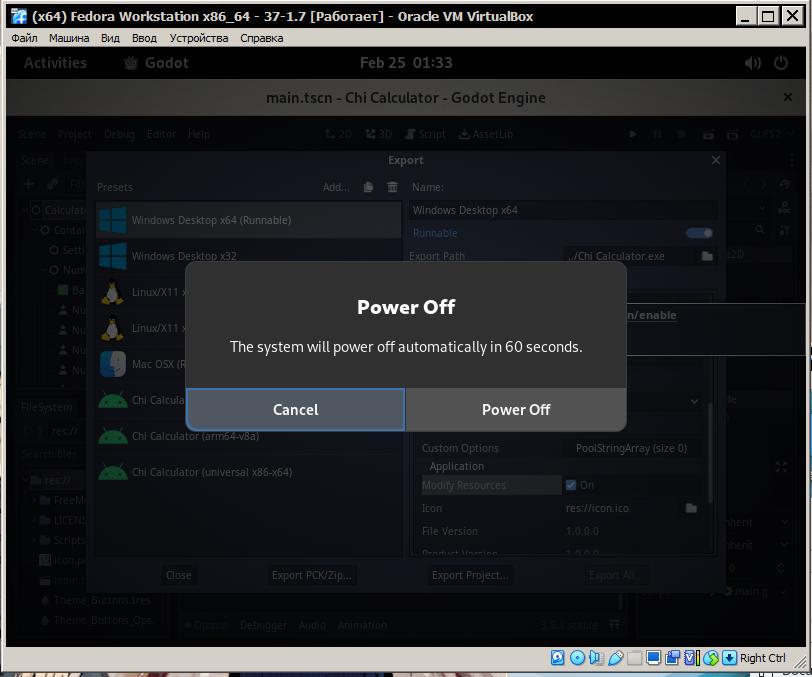Click the audio speaker icon in VirtualBox status bar

[x=596, y=657]
